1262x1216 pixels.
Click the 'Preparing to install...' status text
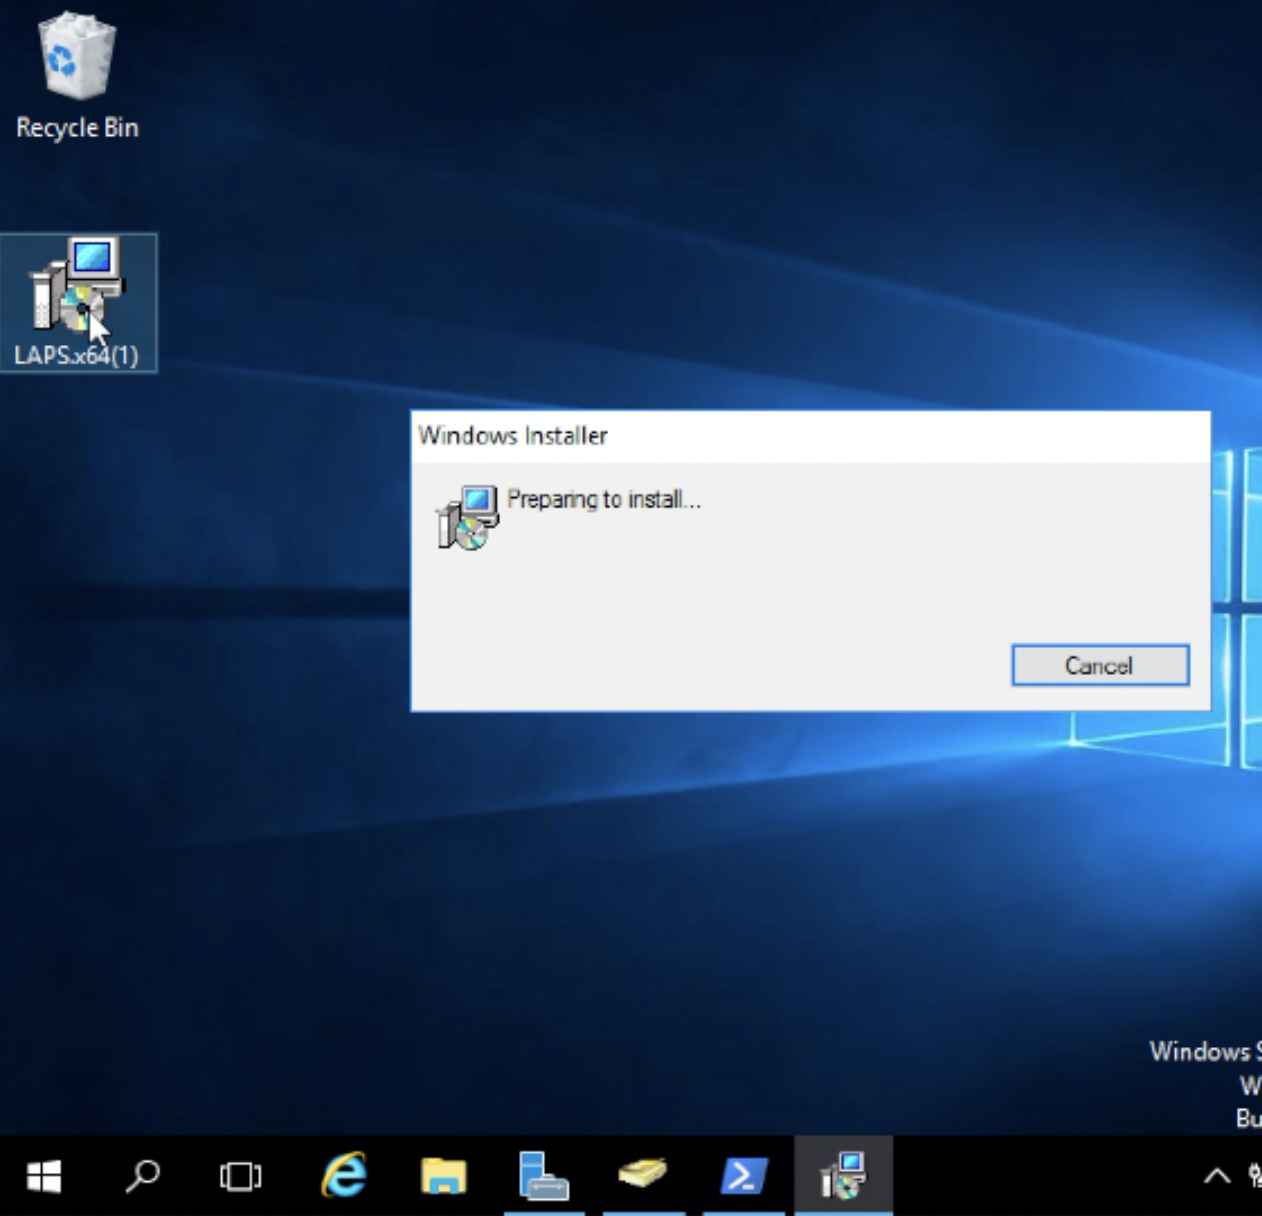point(603,499)
